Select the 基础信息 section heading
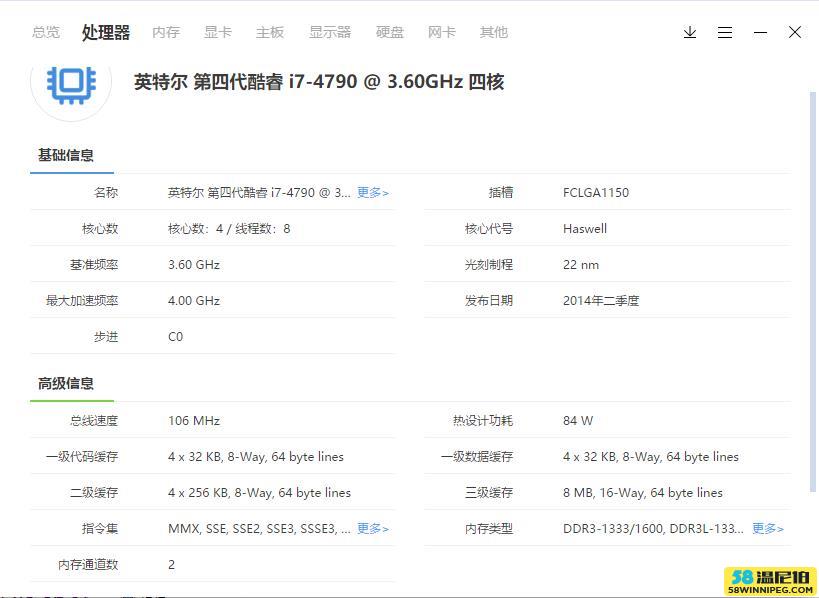The height and width of the screenshot is (598, 819). (x=66, y=155)
